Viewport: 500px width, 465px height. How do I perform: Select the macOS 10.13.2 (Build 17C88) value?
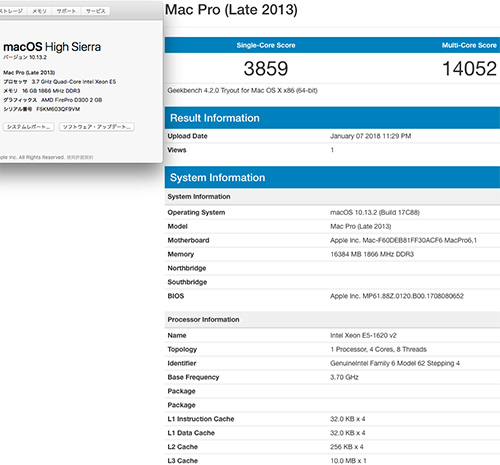[375, 212]
